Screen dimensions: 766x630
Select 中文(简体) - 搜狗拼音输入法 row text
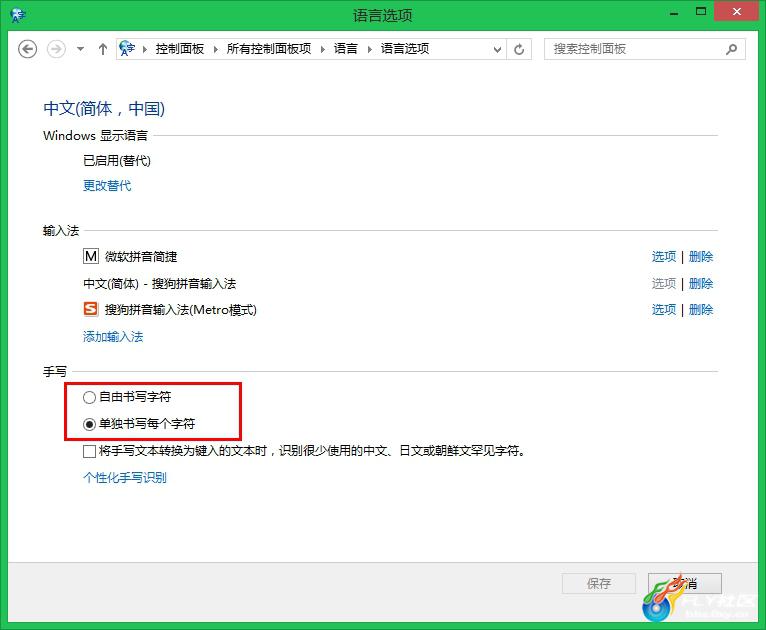[x=159, y=283]
